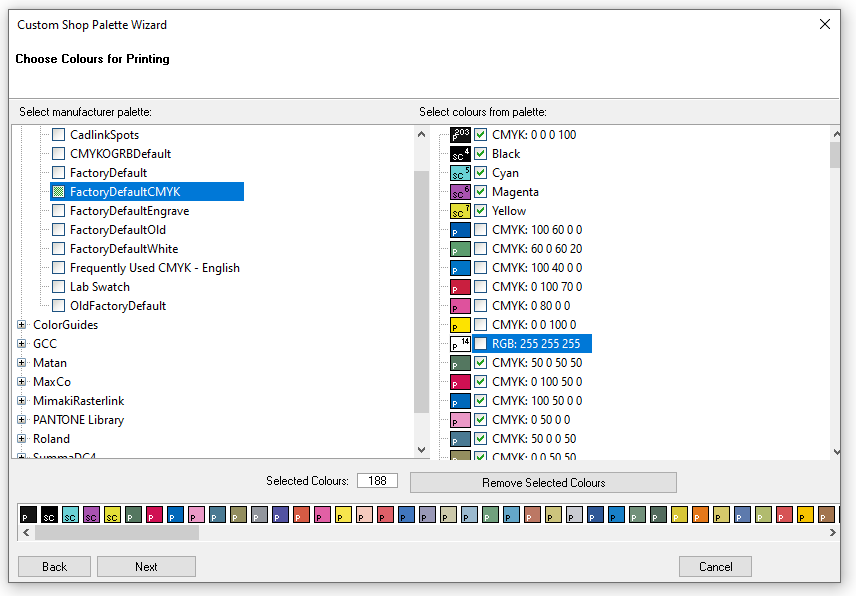Uncheck the Yellow colour checkbox
Image resolution: width=856 pixels, height=596 pixels.
pyautogui.click(x=480, y=211)
